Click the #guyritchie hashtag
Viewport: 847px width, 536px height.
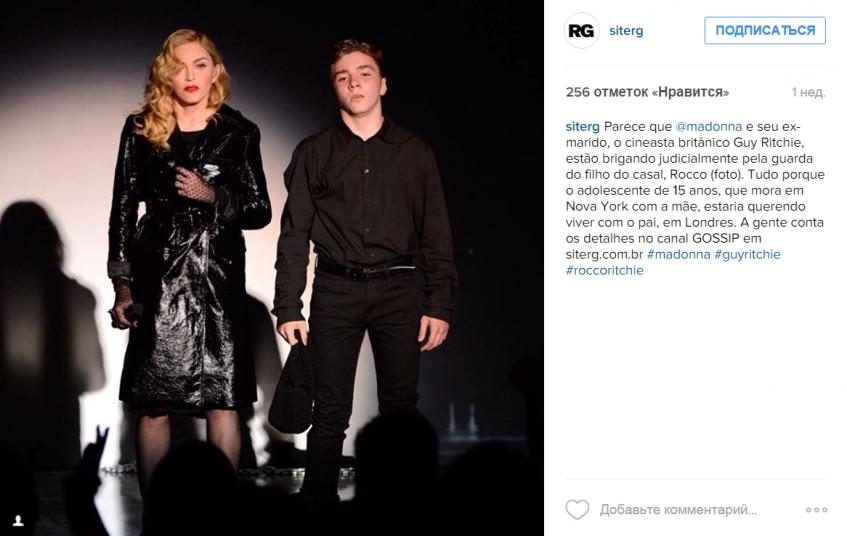tap(748, 254)
